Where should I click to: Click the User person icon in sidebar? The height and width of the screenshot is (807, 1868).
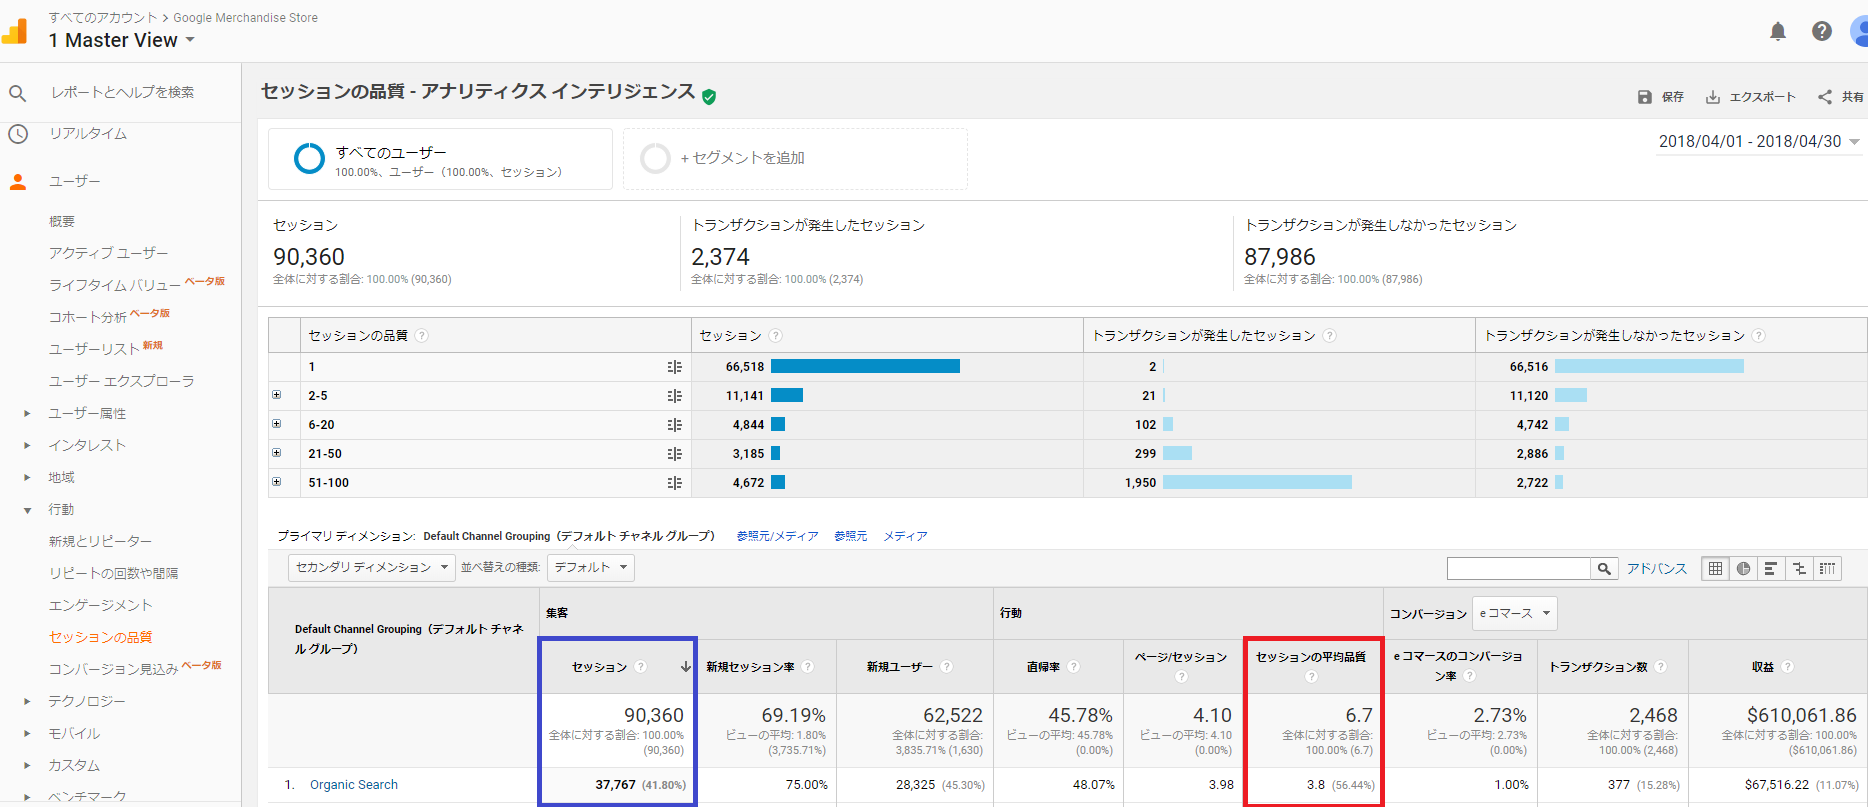coord(17,182)
